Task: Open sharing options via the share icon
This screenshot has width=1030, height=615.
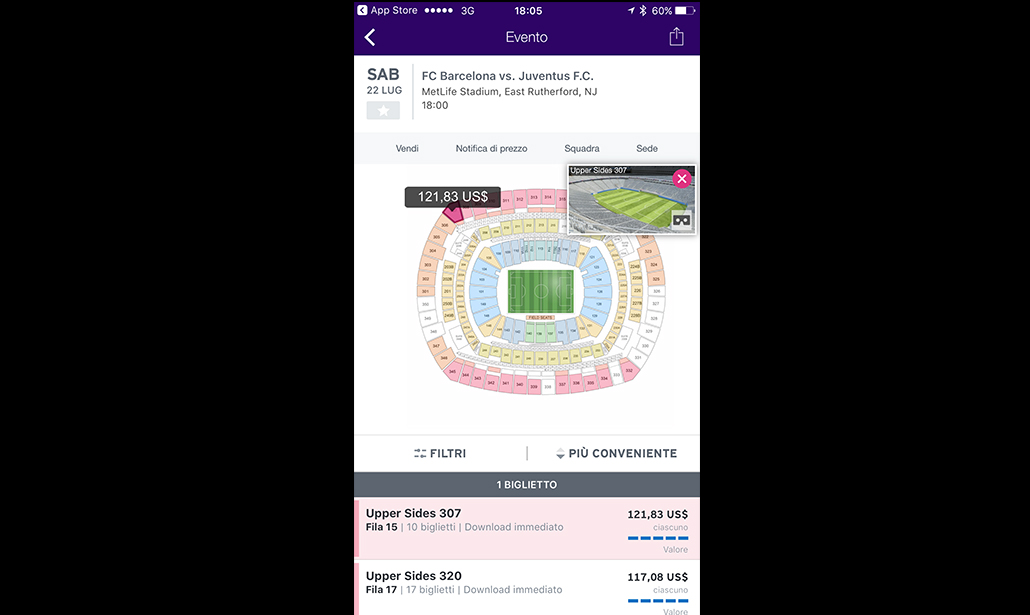Action: 676,35
